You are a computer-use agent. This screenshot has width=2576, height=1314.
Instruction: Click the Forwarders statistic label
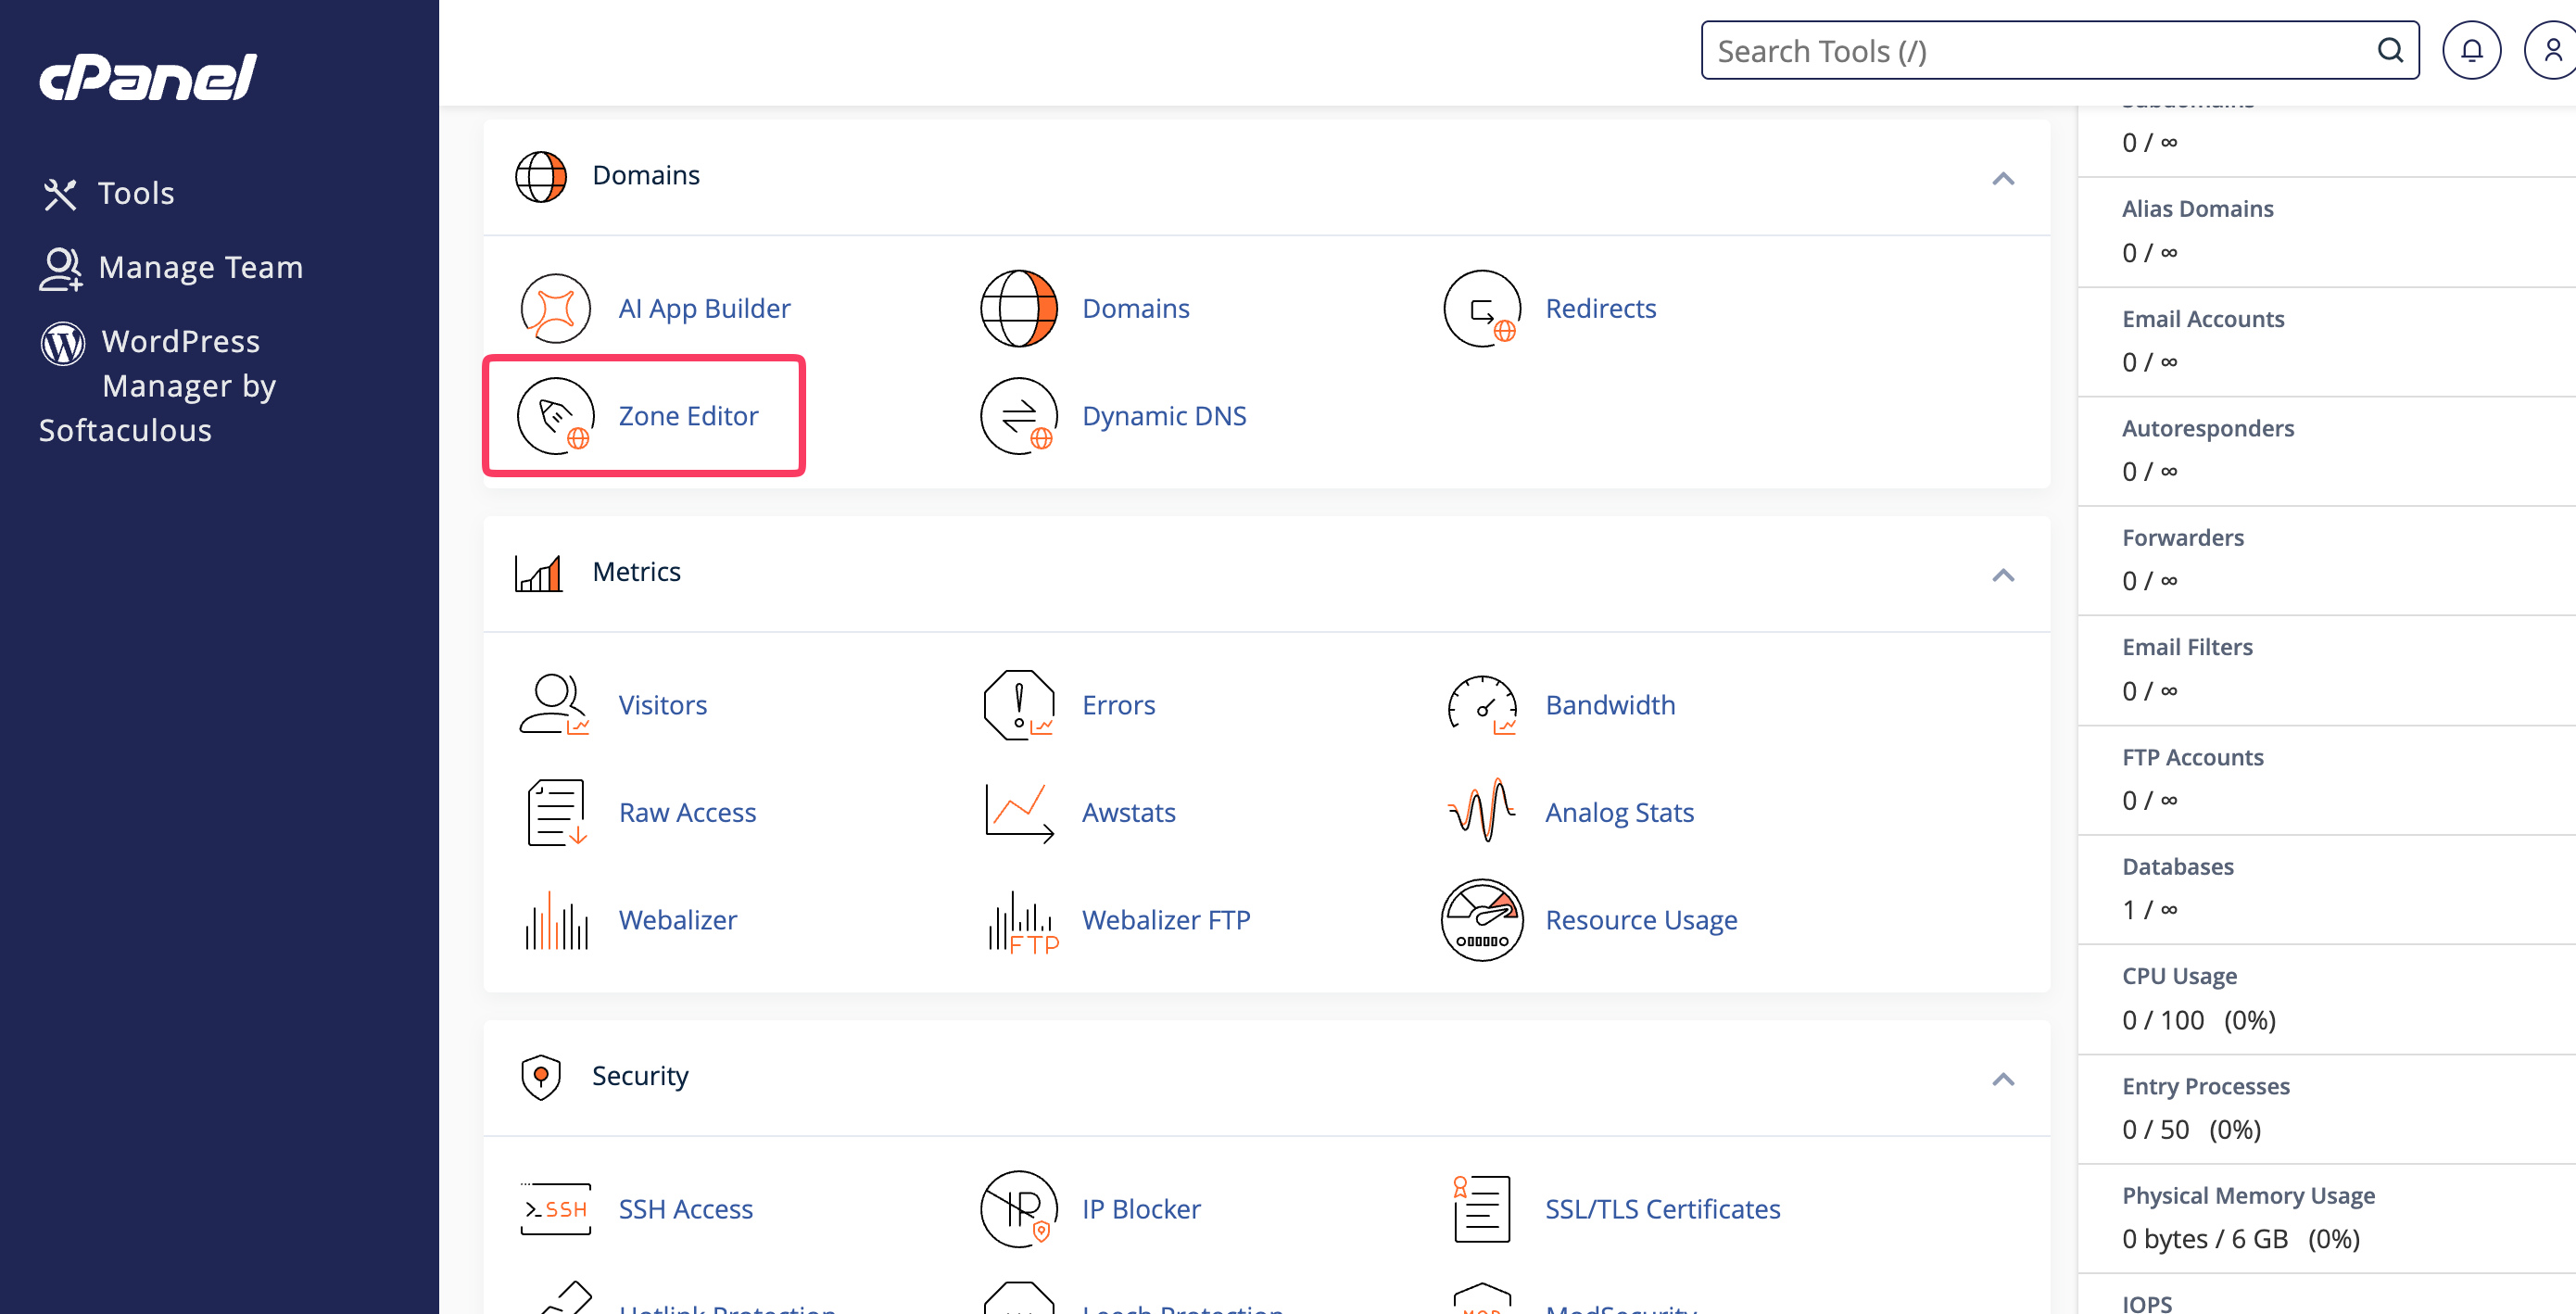(2183, 538)
